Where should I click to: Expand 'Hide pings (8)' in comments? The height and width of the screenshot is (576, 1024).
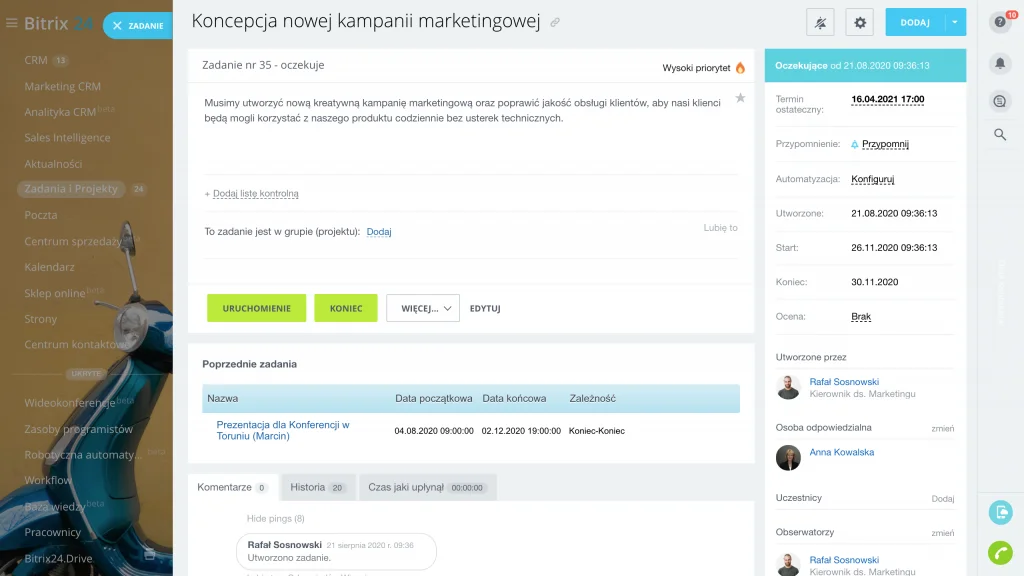tap(275, 519)
